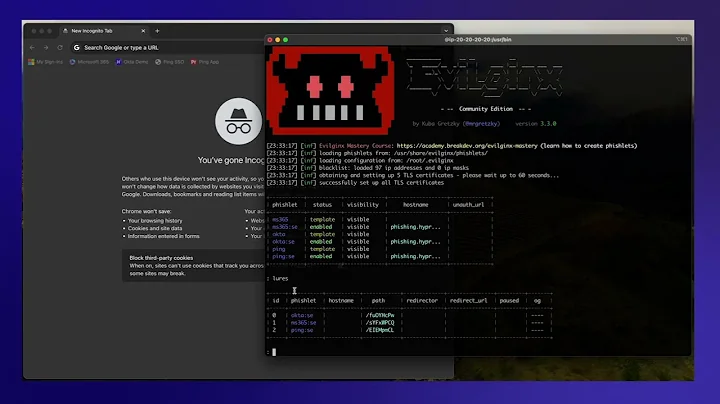The width and height of the screenshot is (720, 404).
Task: Click the 'unauth_url' column header
Action: pos(468,205)
